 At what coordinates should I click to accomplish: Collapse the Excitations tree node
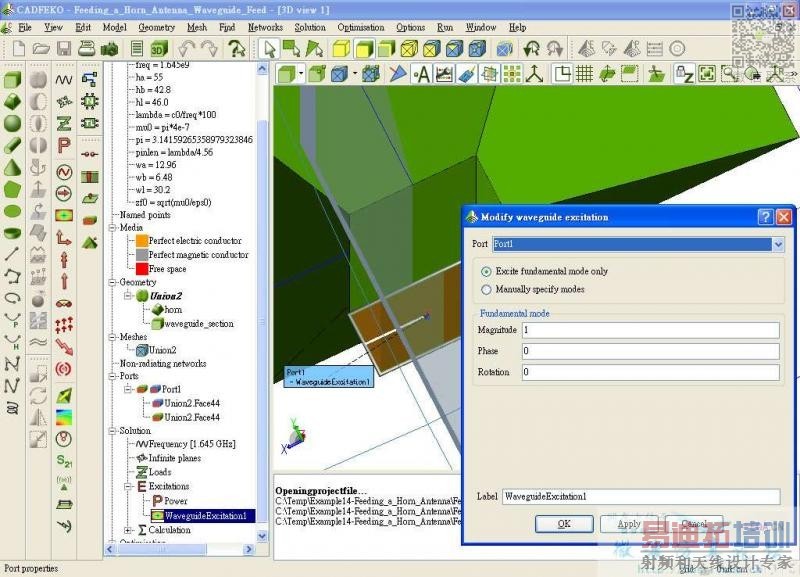[128, 486]
